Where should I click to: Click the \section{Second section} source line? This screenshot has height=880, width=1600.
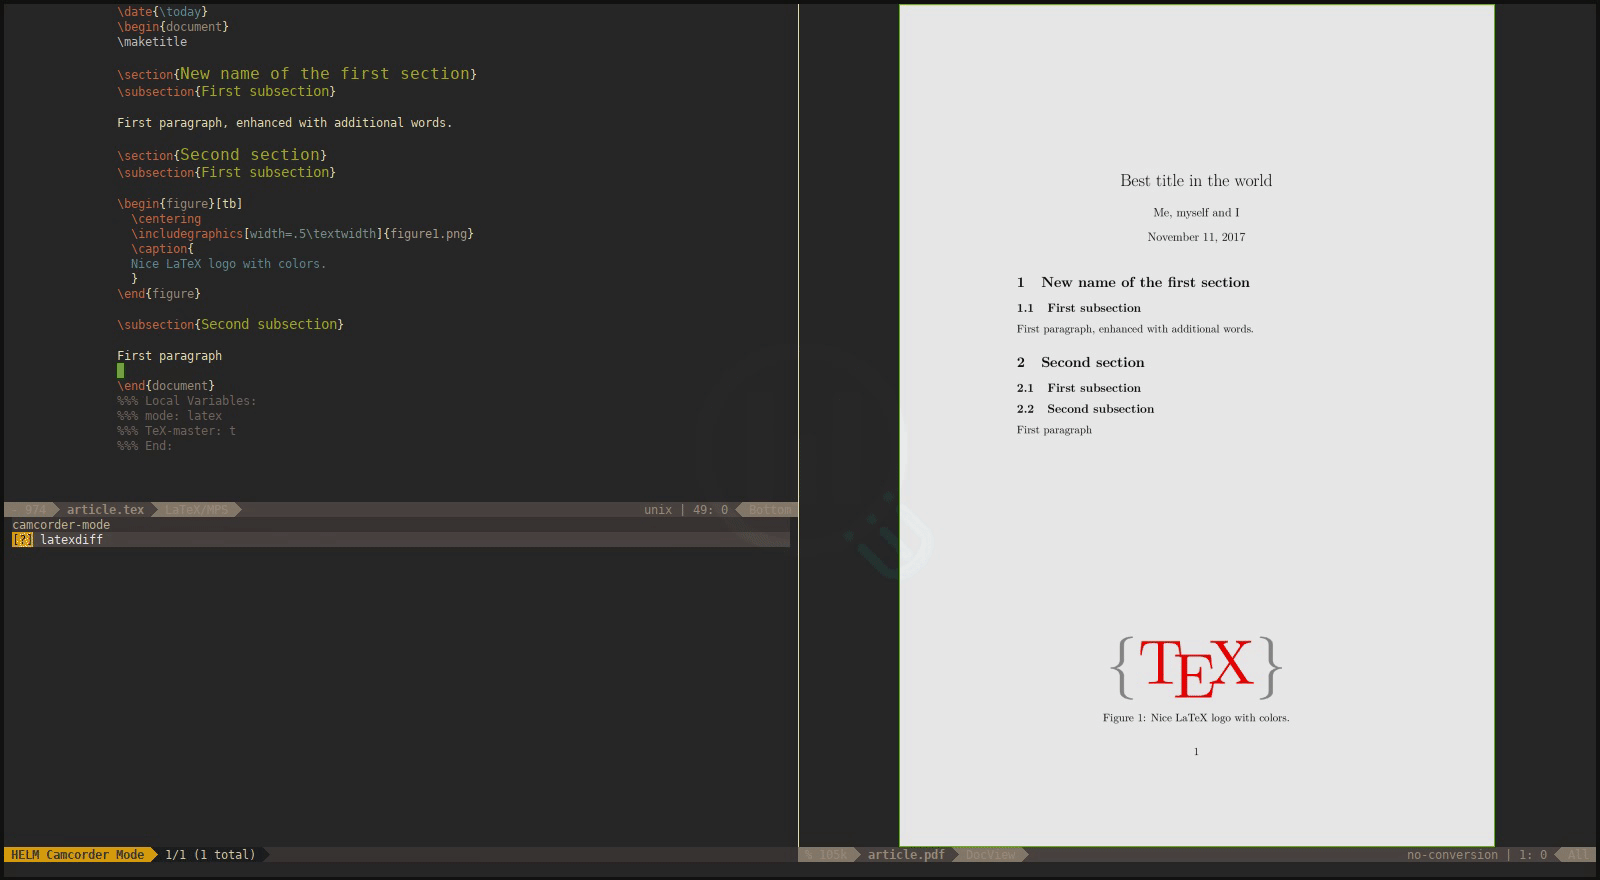point(222,155)
